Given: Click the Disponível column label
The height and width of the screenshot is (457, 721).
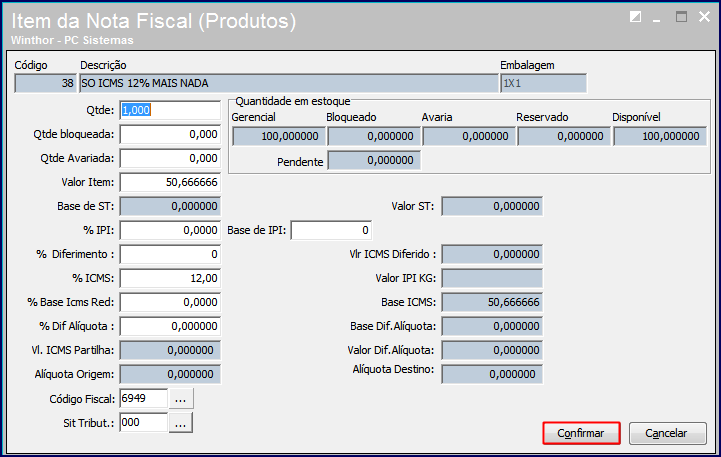Looking at the screenshot, I should [x=636, y=117].
